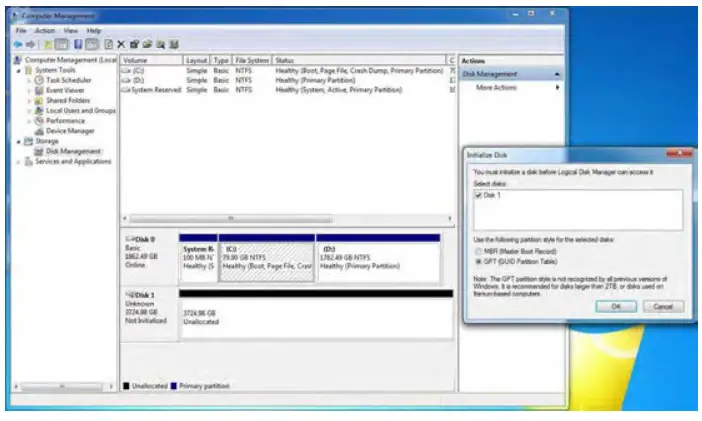Collapse the System Tools tree node
The width and height of the screenshot is (702, 421).
click(19, 71)
